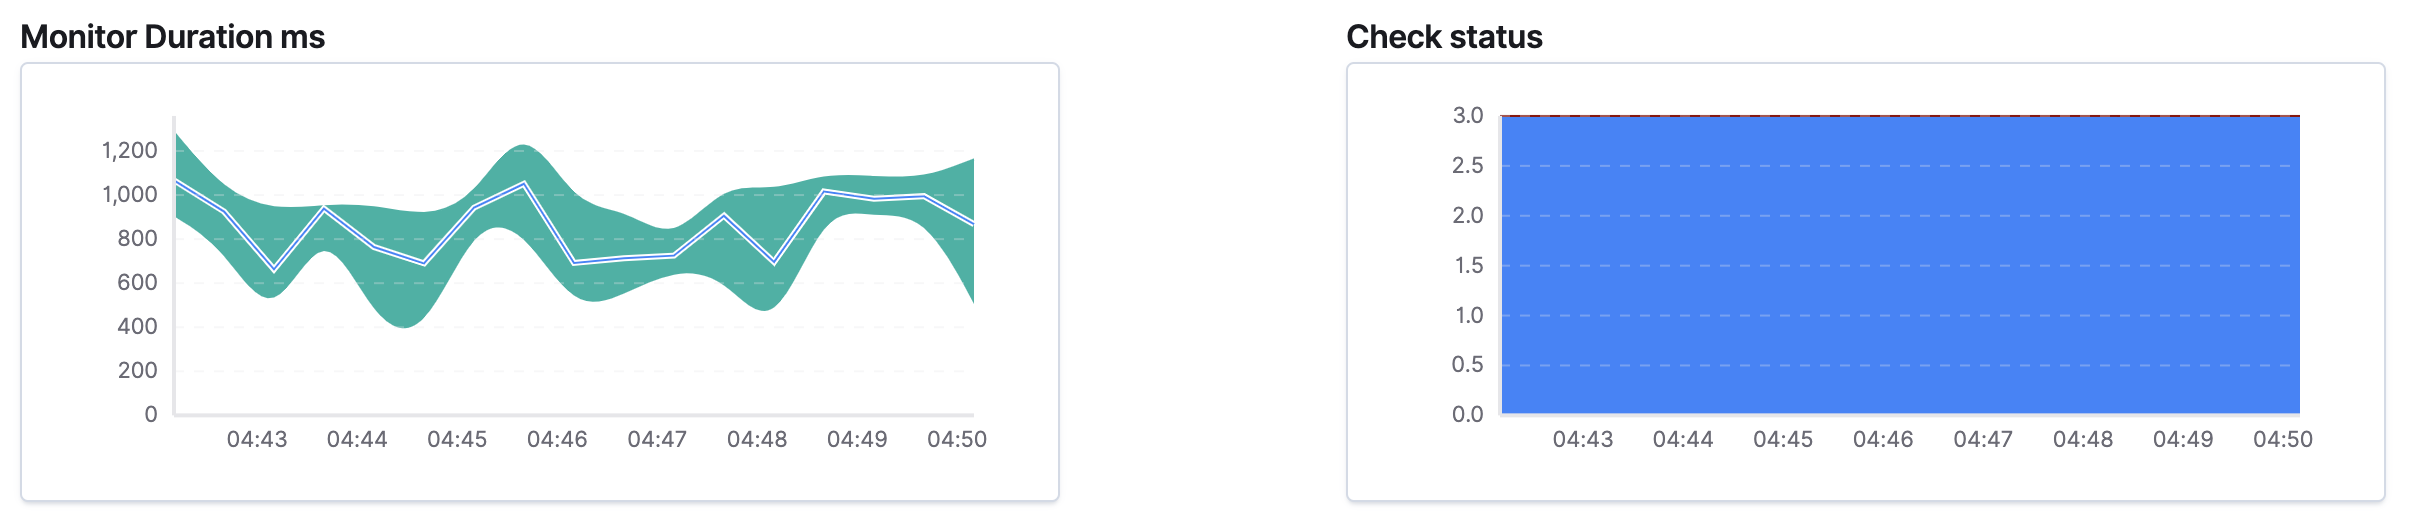This screenshot has width=2410, height=532.
Task: Click 04:43 time label under Monitor Duration chart
Action: [x=257, y=440]
